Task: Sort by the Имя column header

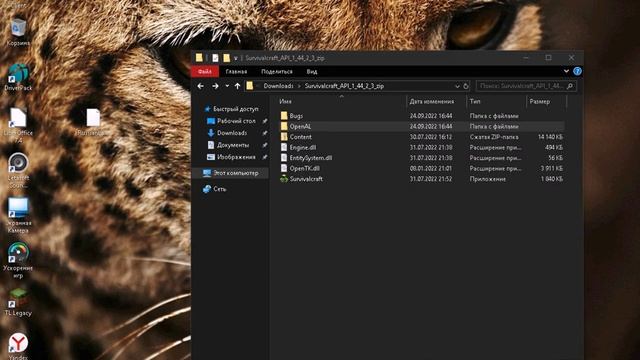Action: pos(285,101)
